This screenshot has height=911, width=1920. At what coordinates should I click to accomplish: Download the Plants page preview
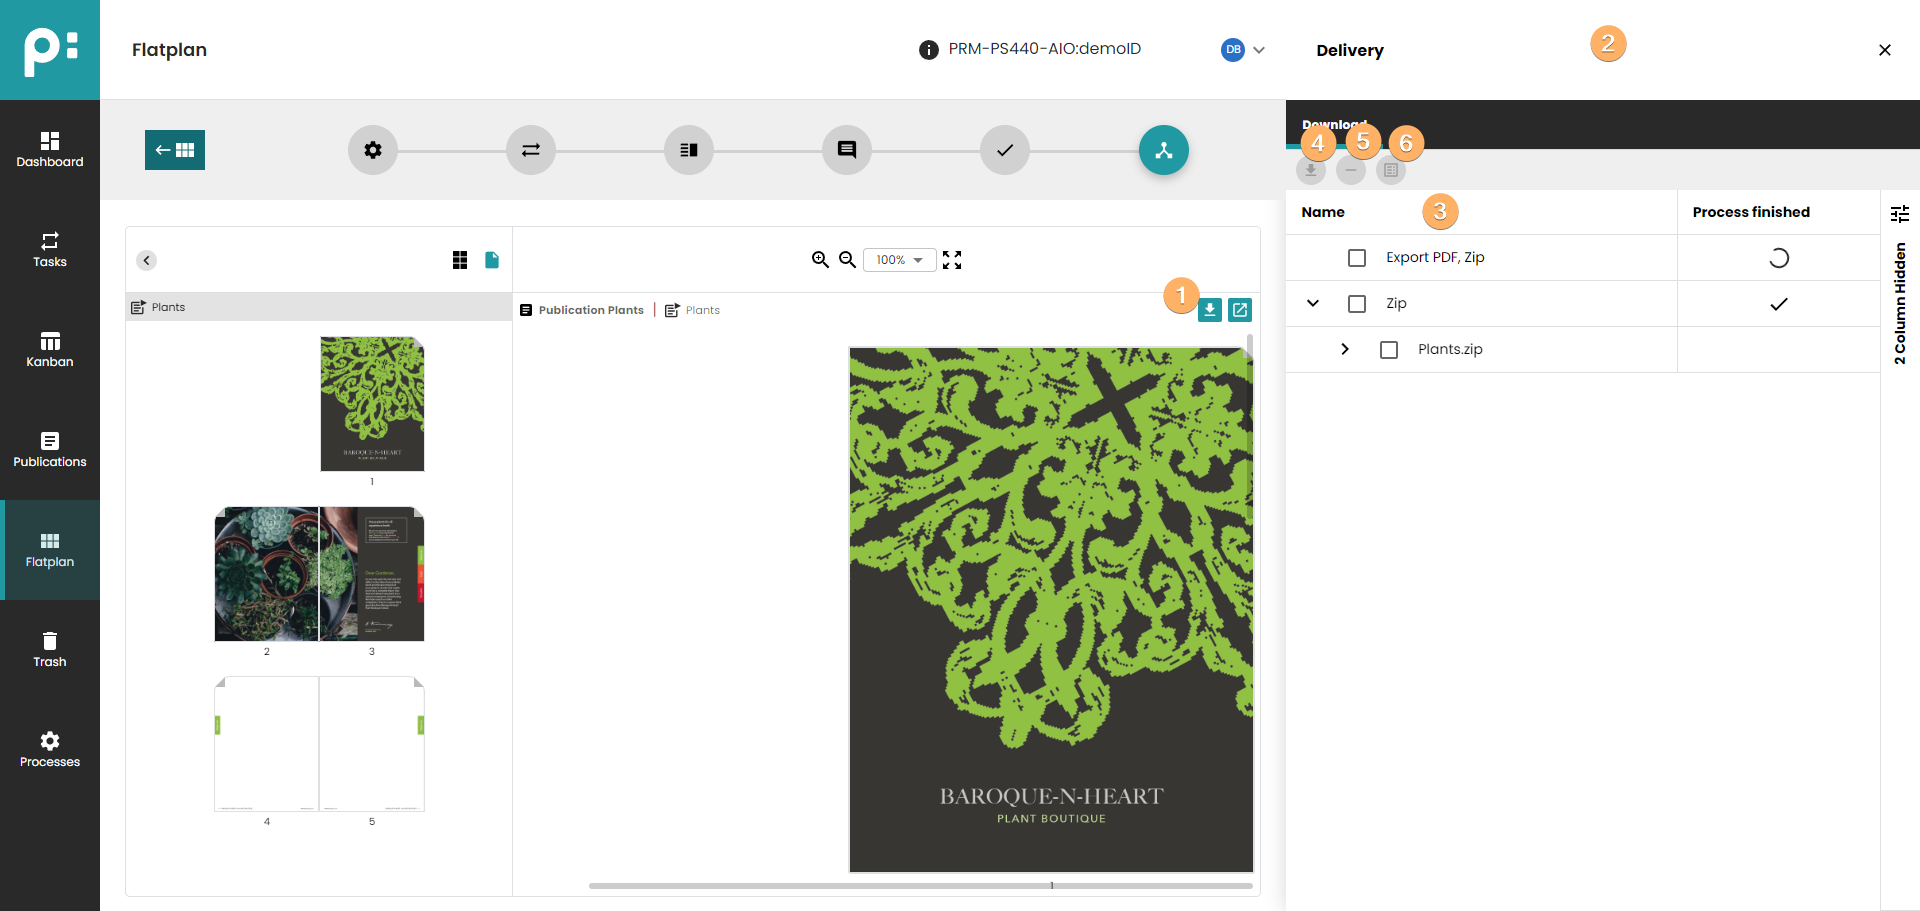[1210, 310]
